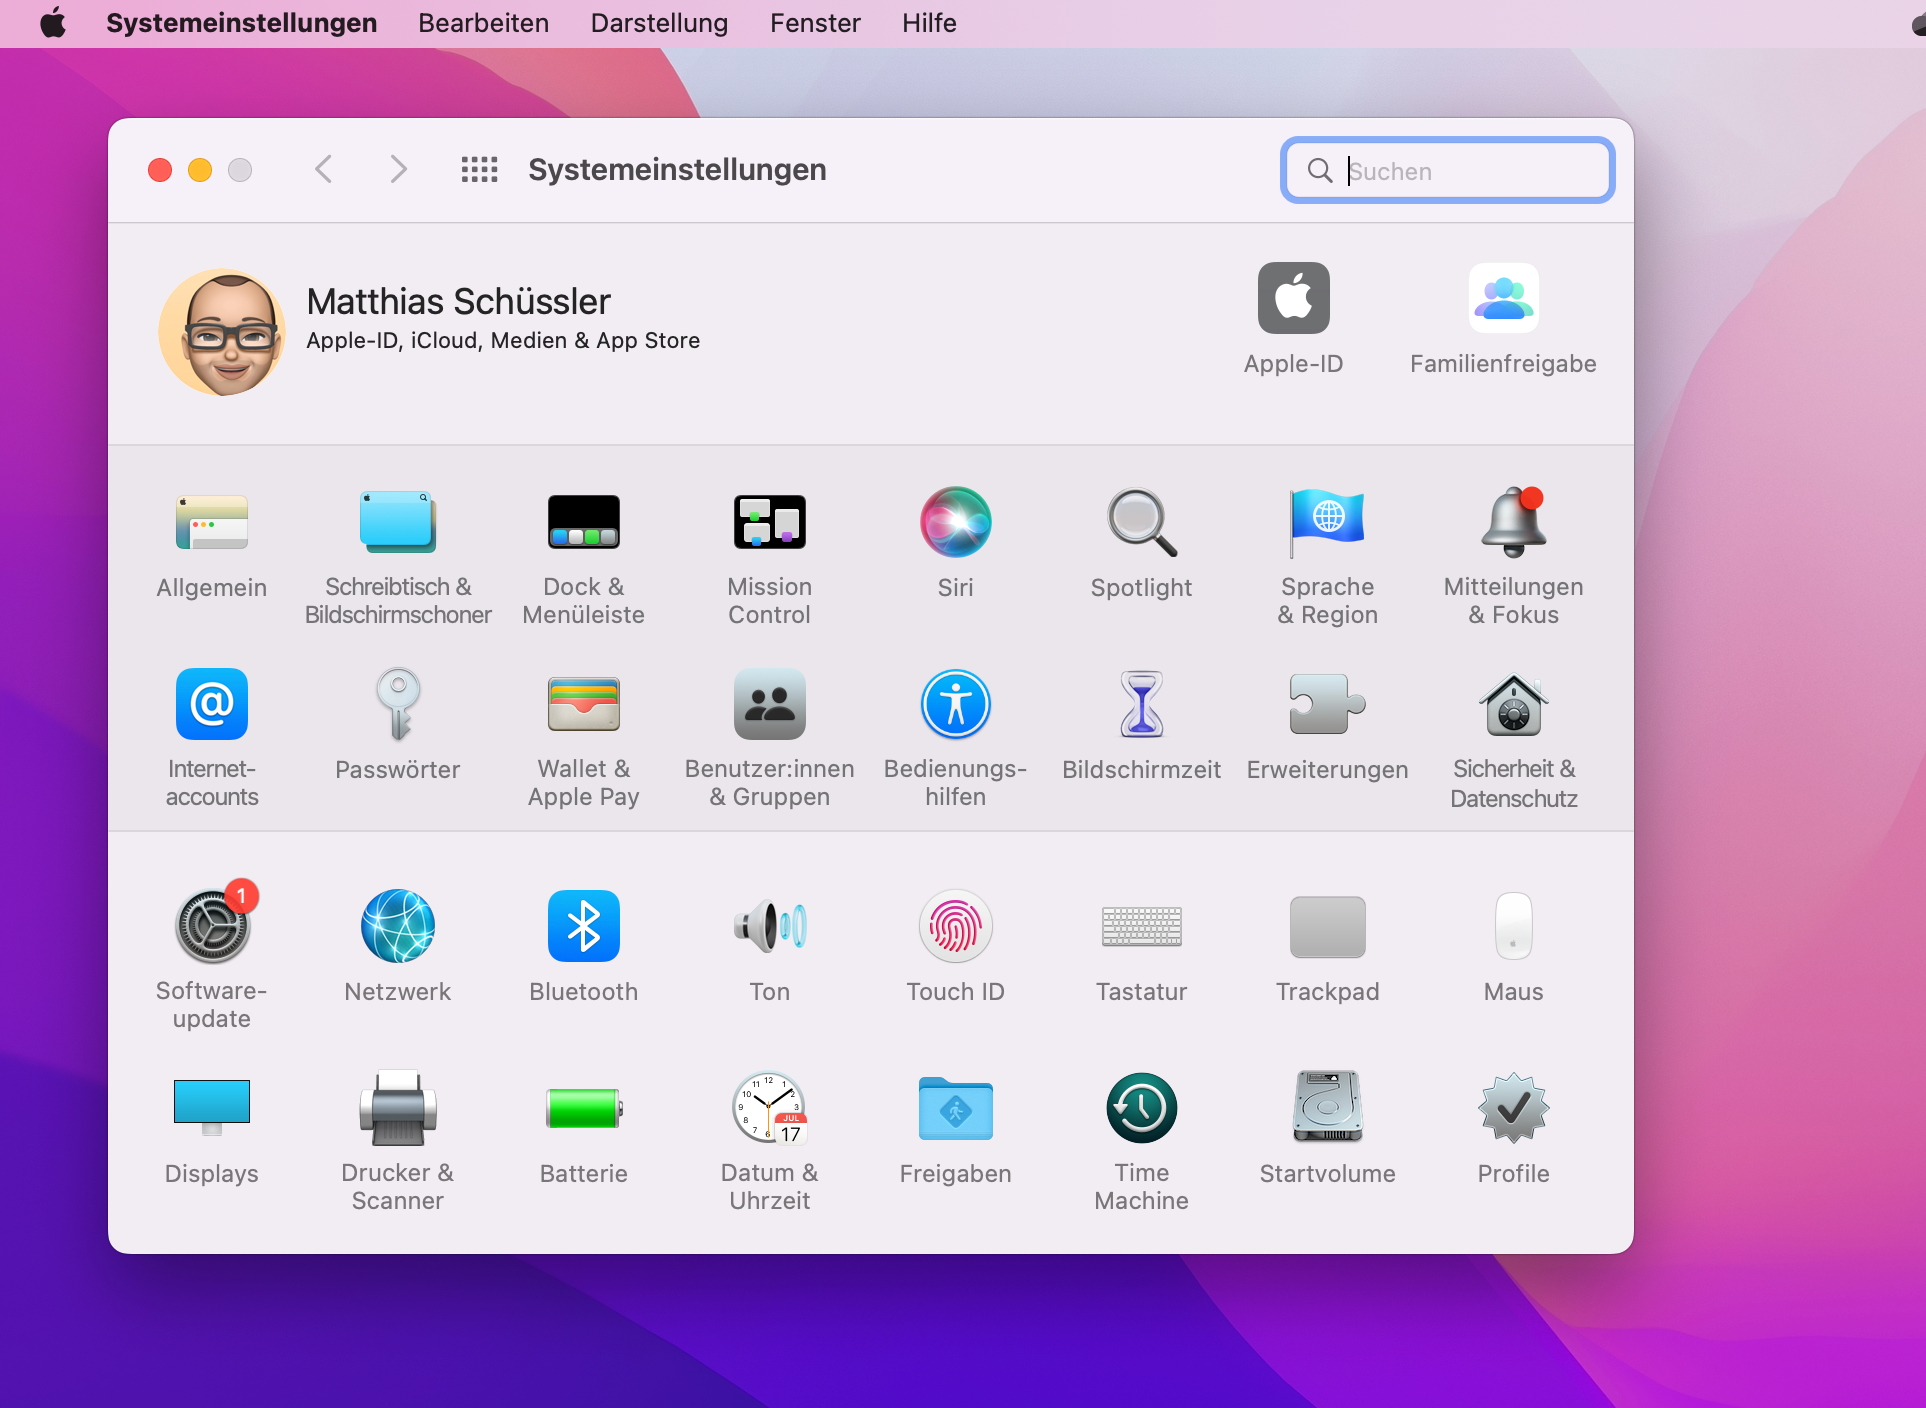The height and width of the screenshot is (1408, 1926).
Task: Open Bluetooth preferences
Action: tap(584, 926)
